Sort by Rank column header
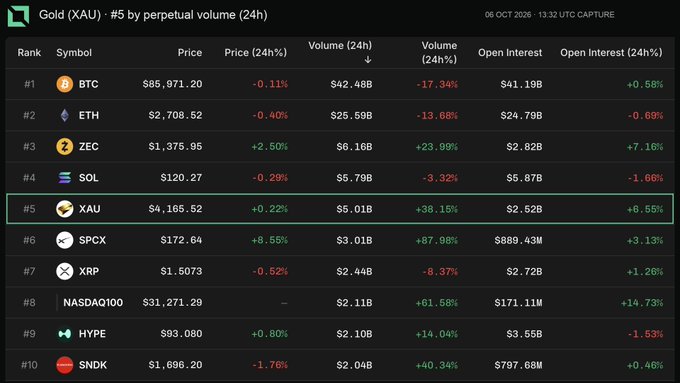 click(x=29, y=52)
